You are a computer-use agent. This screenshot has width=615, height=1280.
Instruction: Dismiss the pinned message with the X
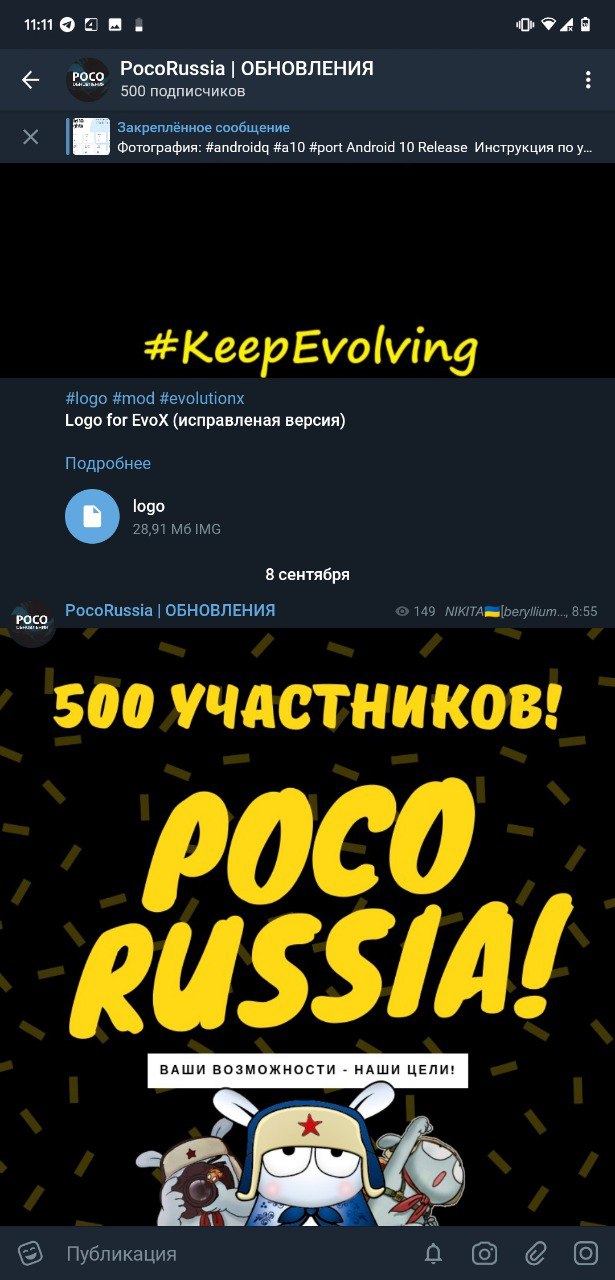31,136
